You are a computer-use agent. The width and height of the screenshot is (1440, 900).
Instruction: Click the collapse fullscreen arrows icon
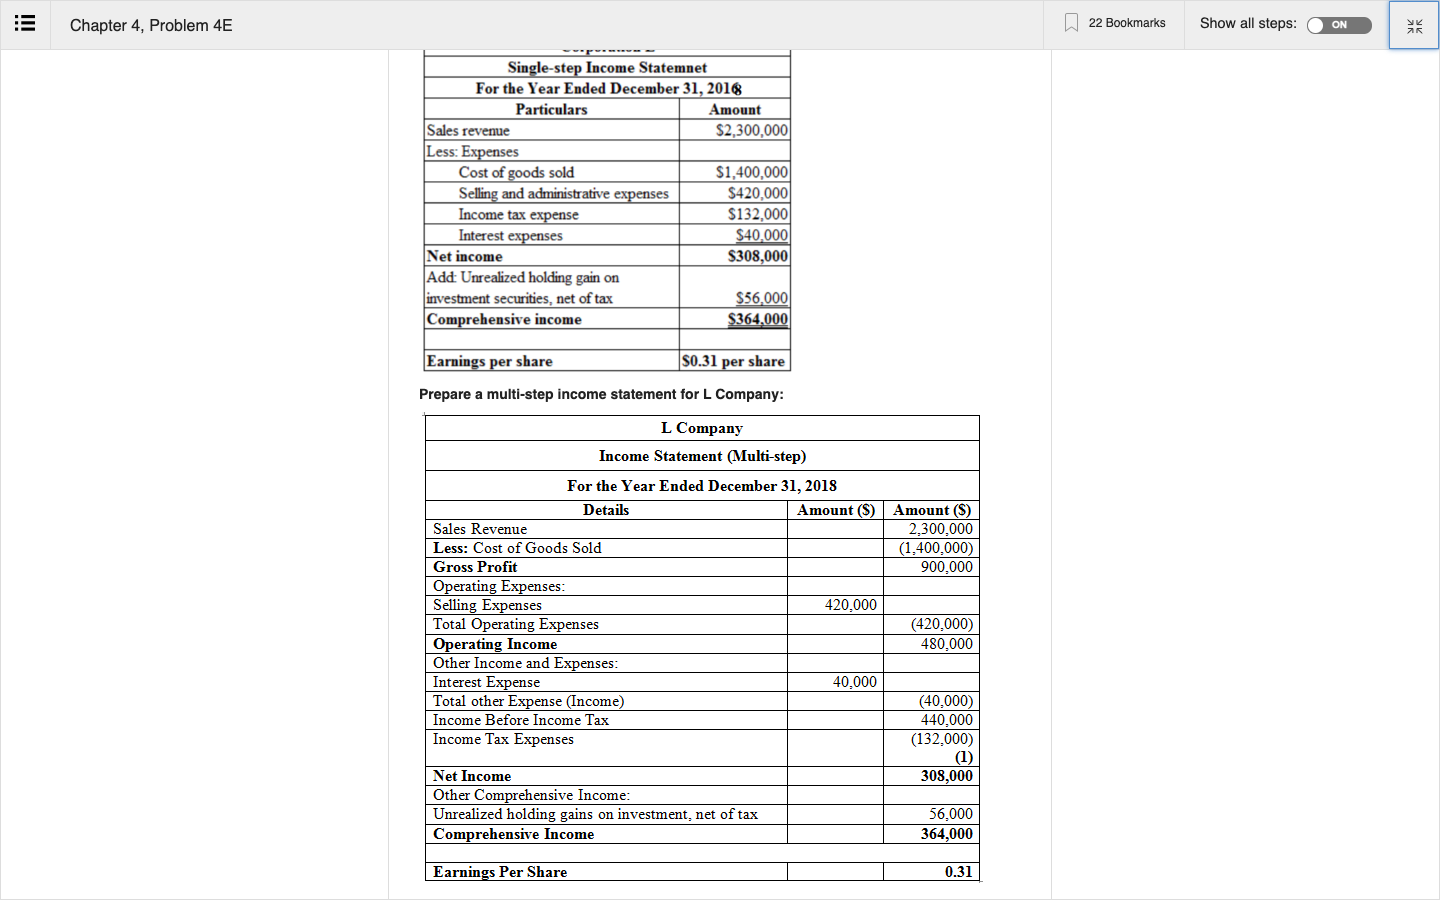1414,26
